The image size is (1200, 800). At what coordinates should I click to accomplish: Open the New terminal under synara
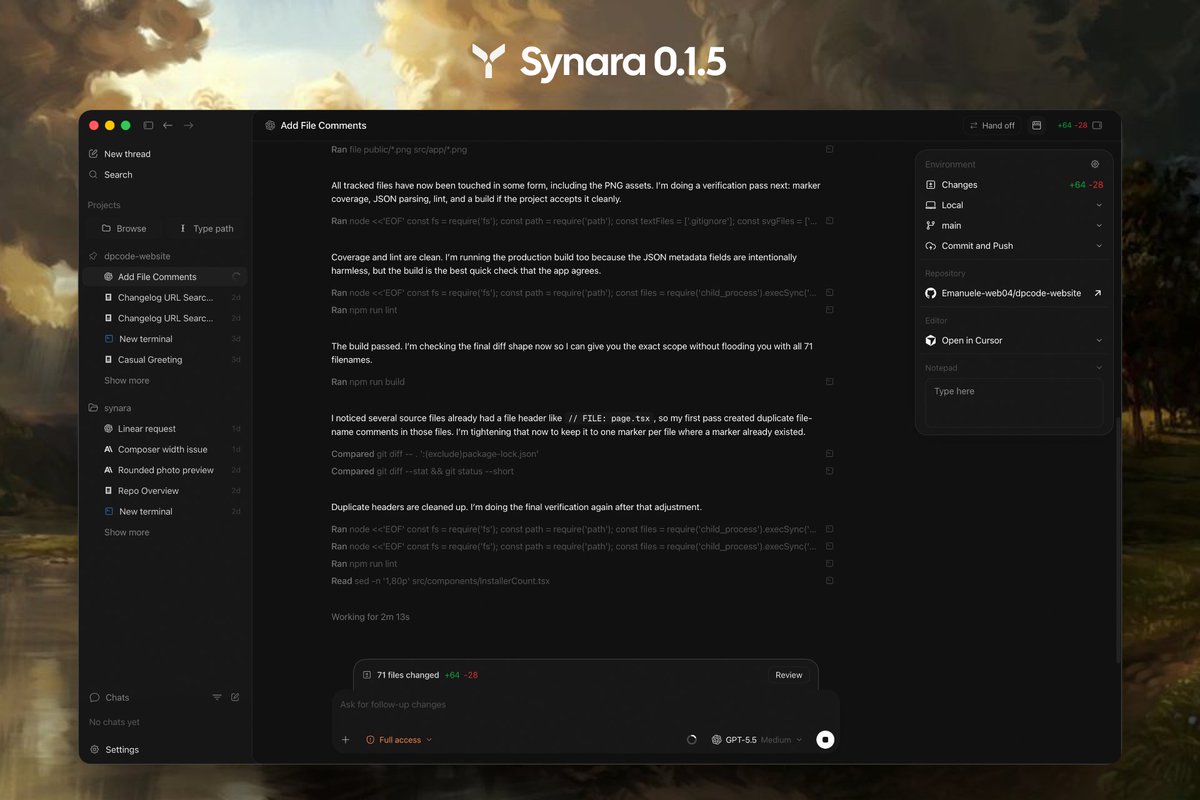point(165,512)
